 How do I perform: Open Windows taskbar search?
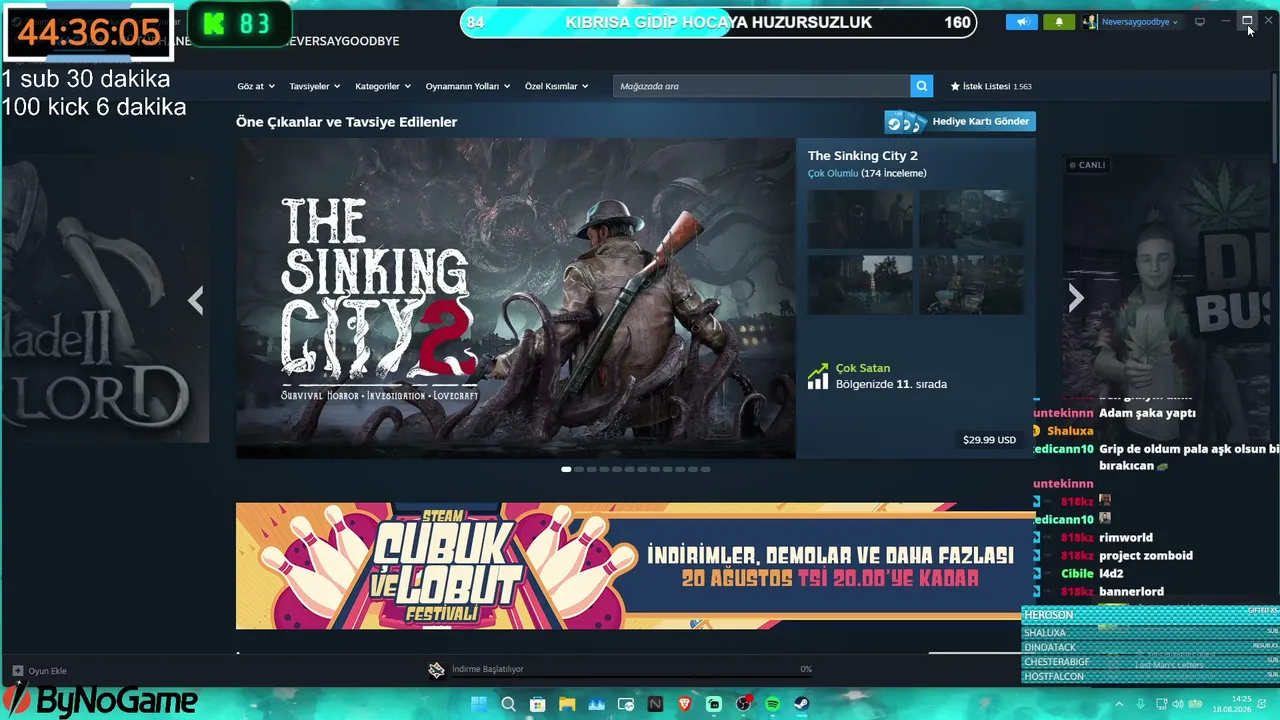508,704
